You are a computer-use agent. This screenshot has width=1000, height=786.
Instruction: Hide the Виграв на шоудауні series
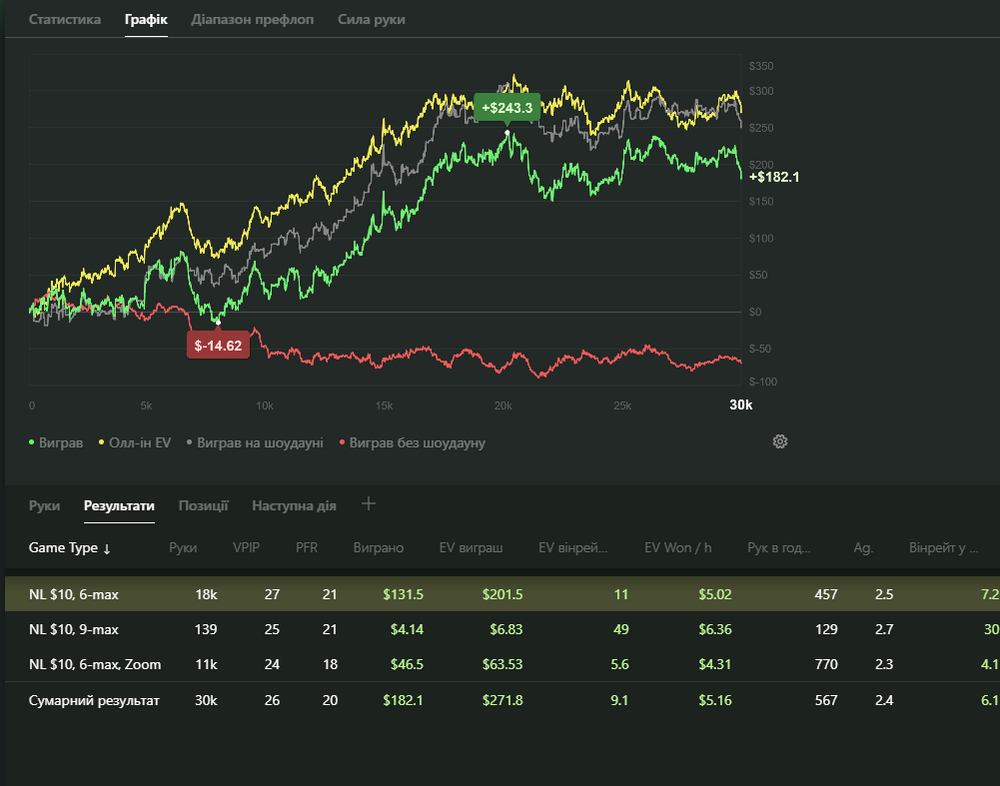[x=254, y=442]
